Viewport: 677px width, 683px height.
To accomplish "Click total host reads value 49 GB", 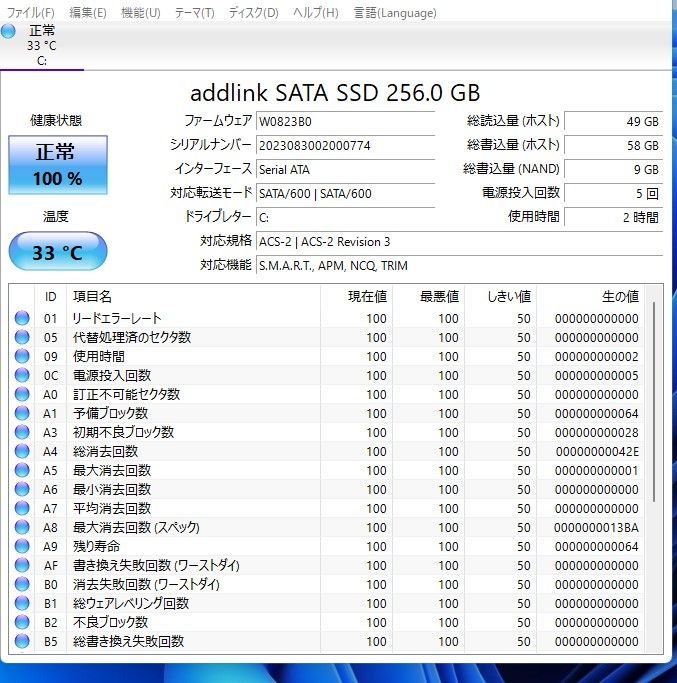I will click(x=613, y=121).
